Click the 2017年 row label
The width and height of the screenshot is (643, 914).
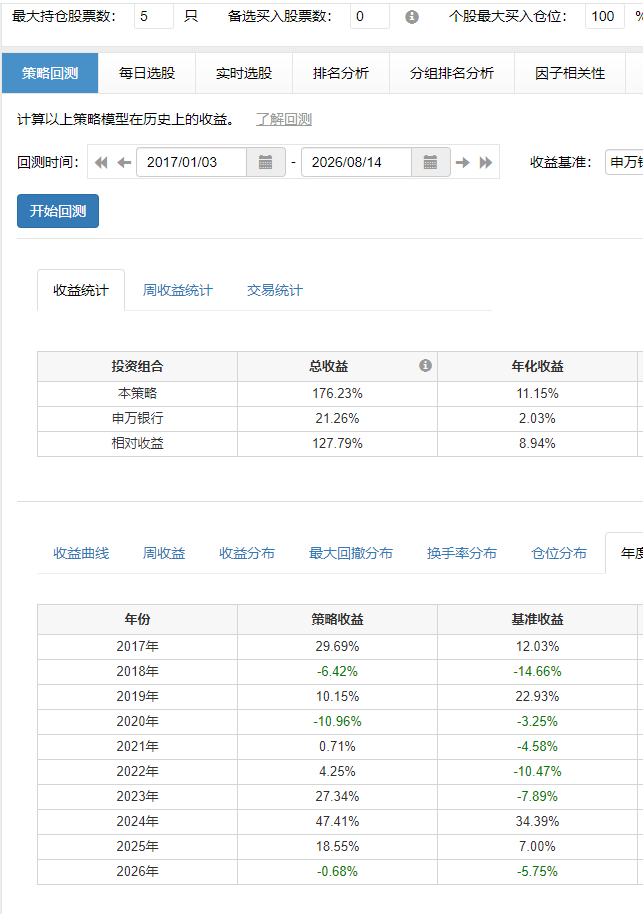tap(138, 646)
